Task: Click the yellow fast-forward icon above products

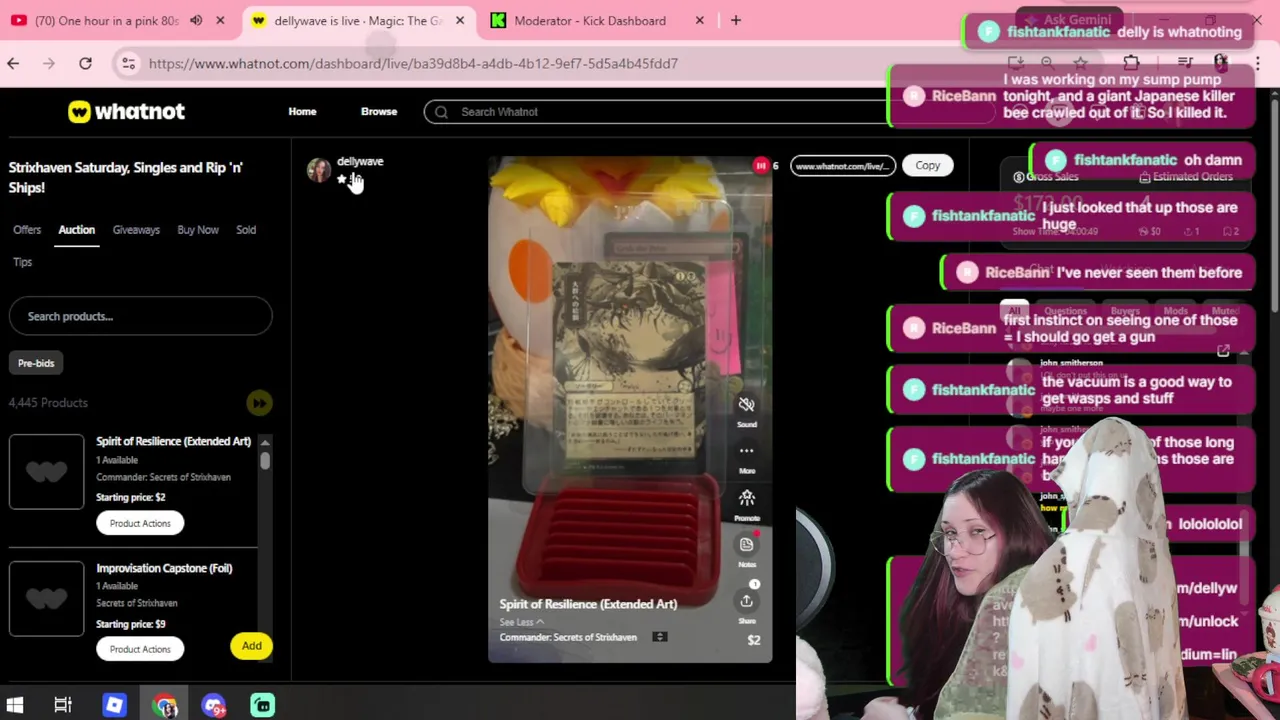Action: click(x=259, y=403)
